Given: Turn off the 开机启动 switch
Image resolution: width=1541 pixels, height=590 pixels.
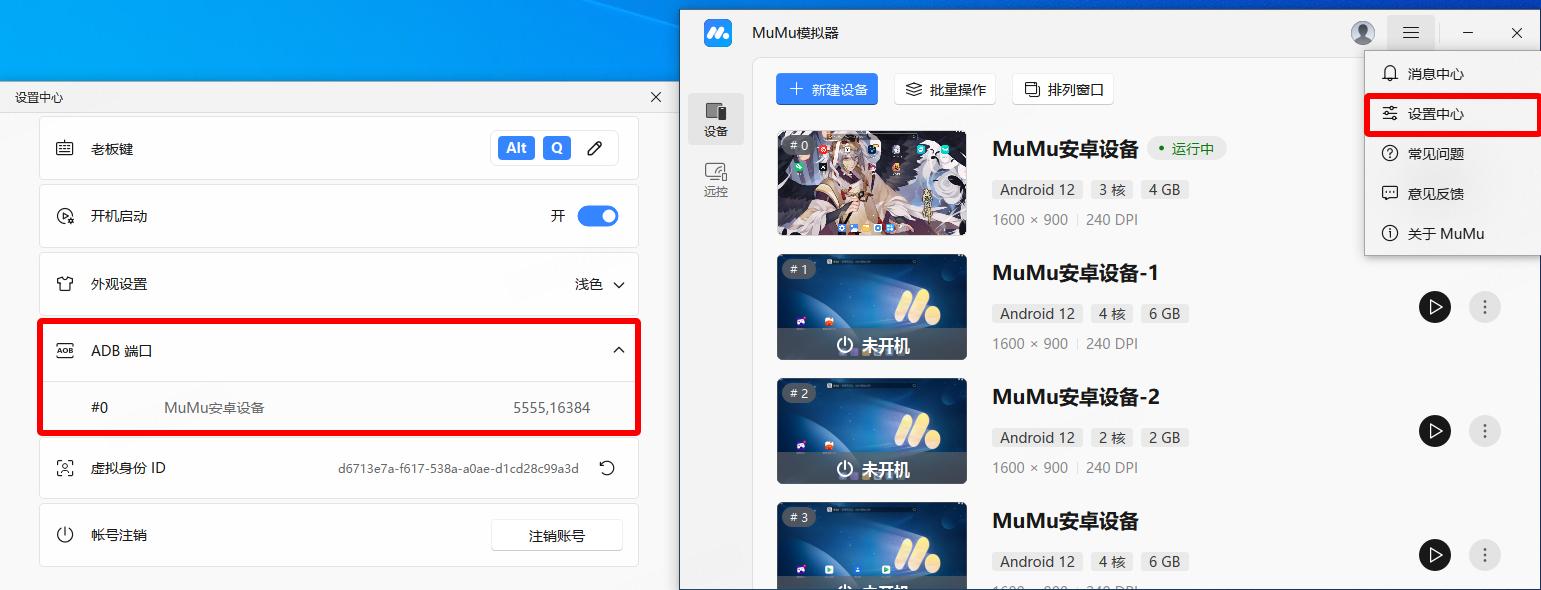Looking at the screenshot, I should click(597, 216).
